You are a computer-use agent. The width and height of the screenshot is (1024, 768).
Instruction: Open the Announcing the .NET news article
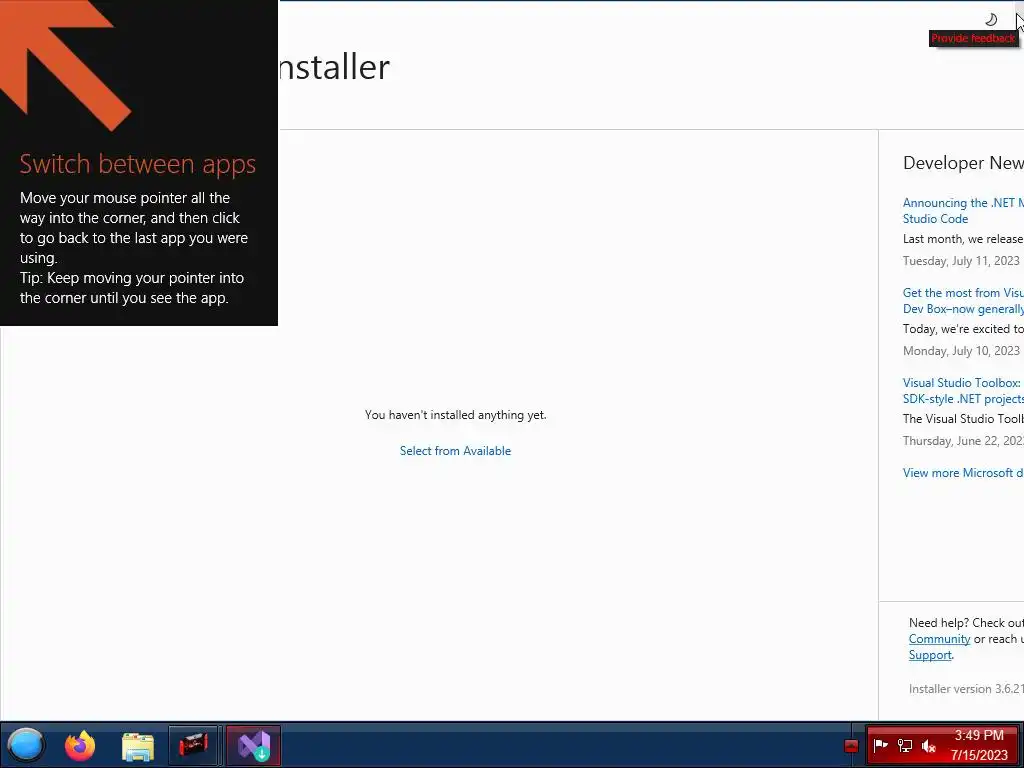963,210
